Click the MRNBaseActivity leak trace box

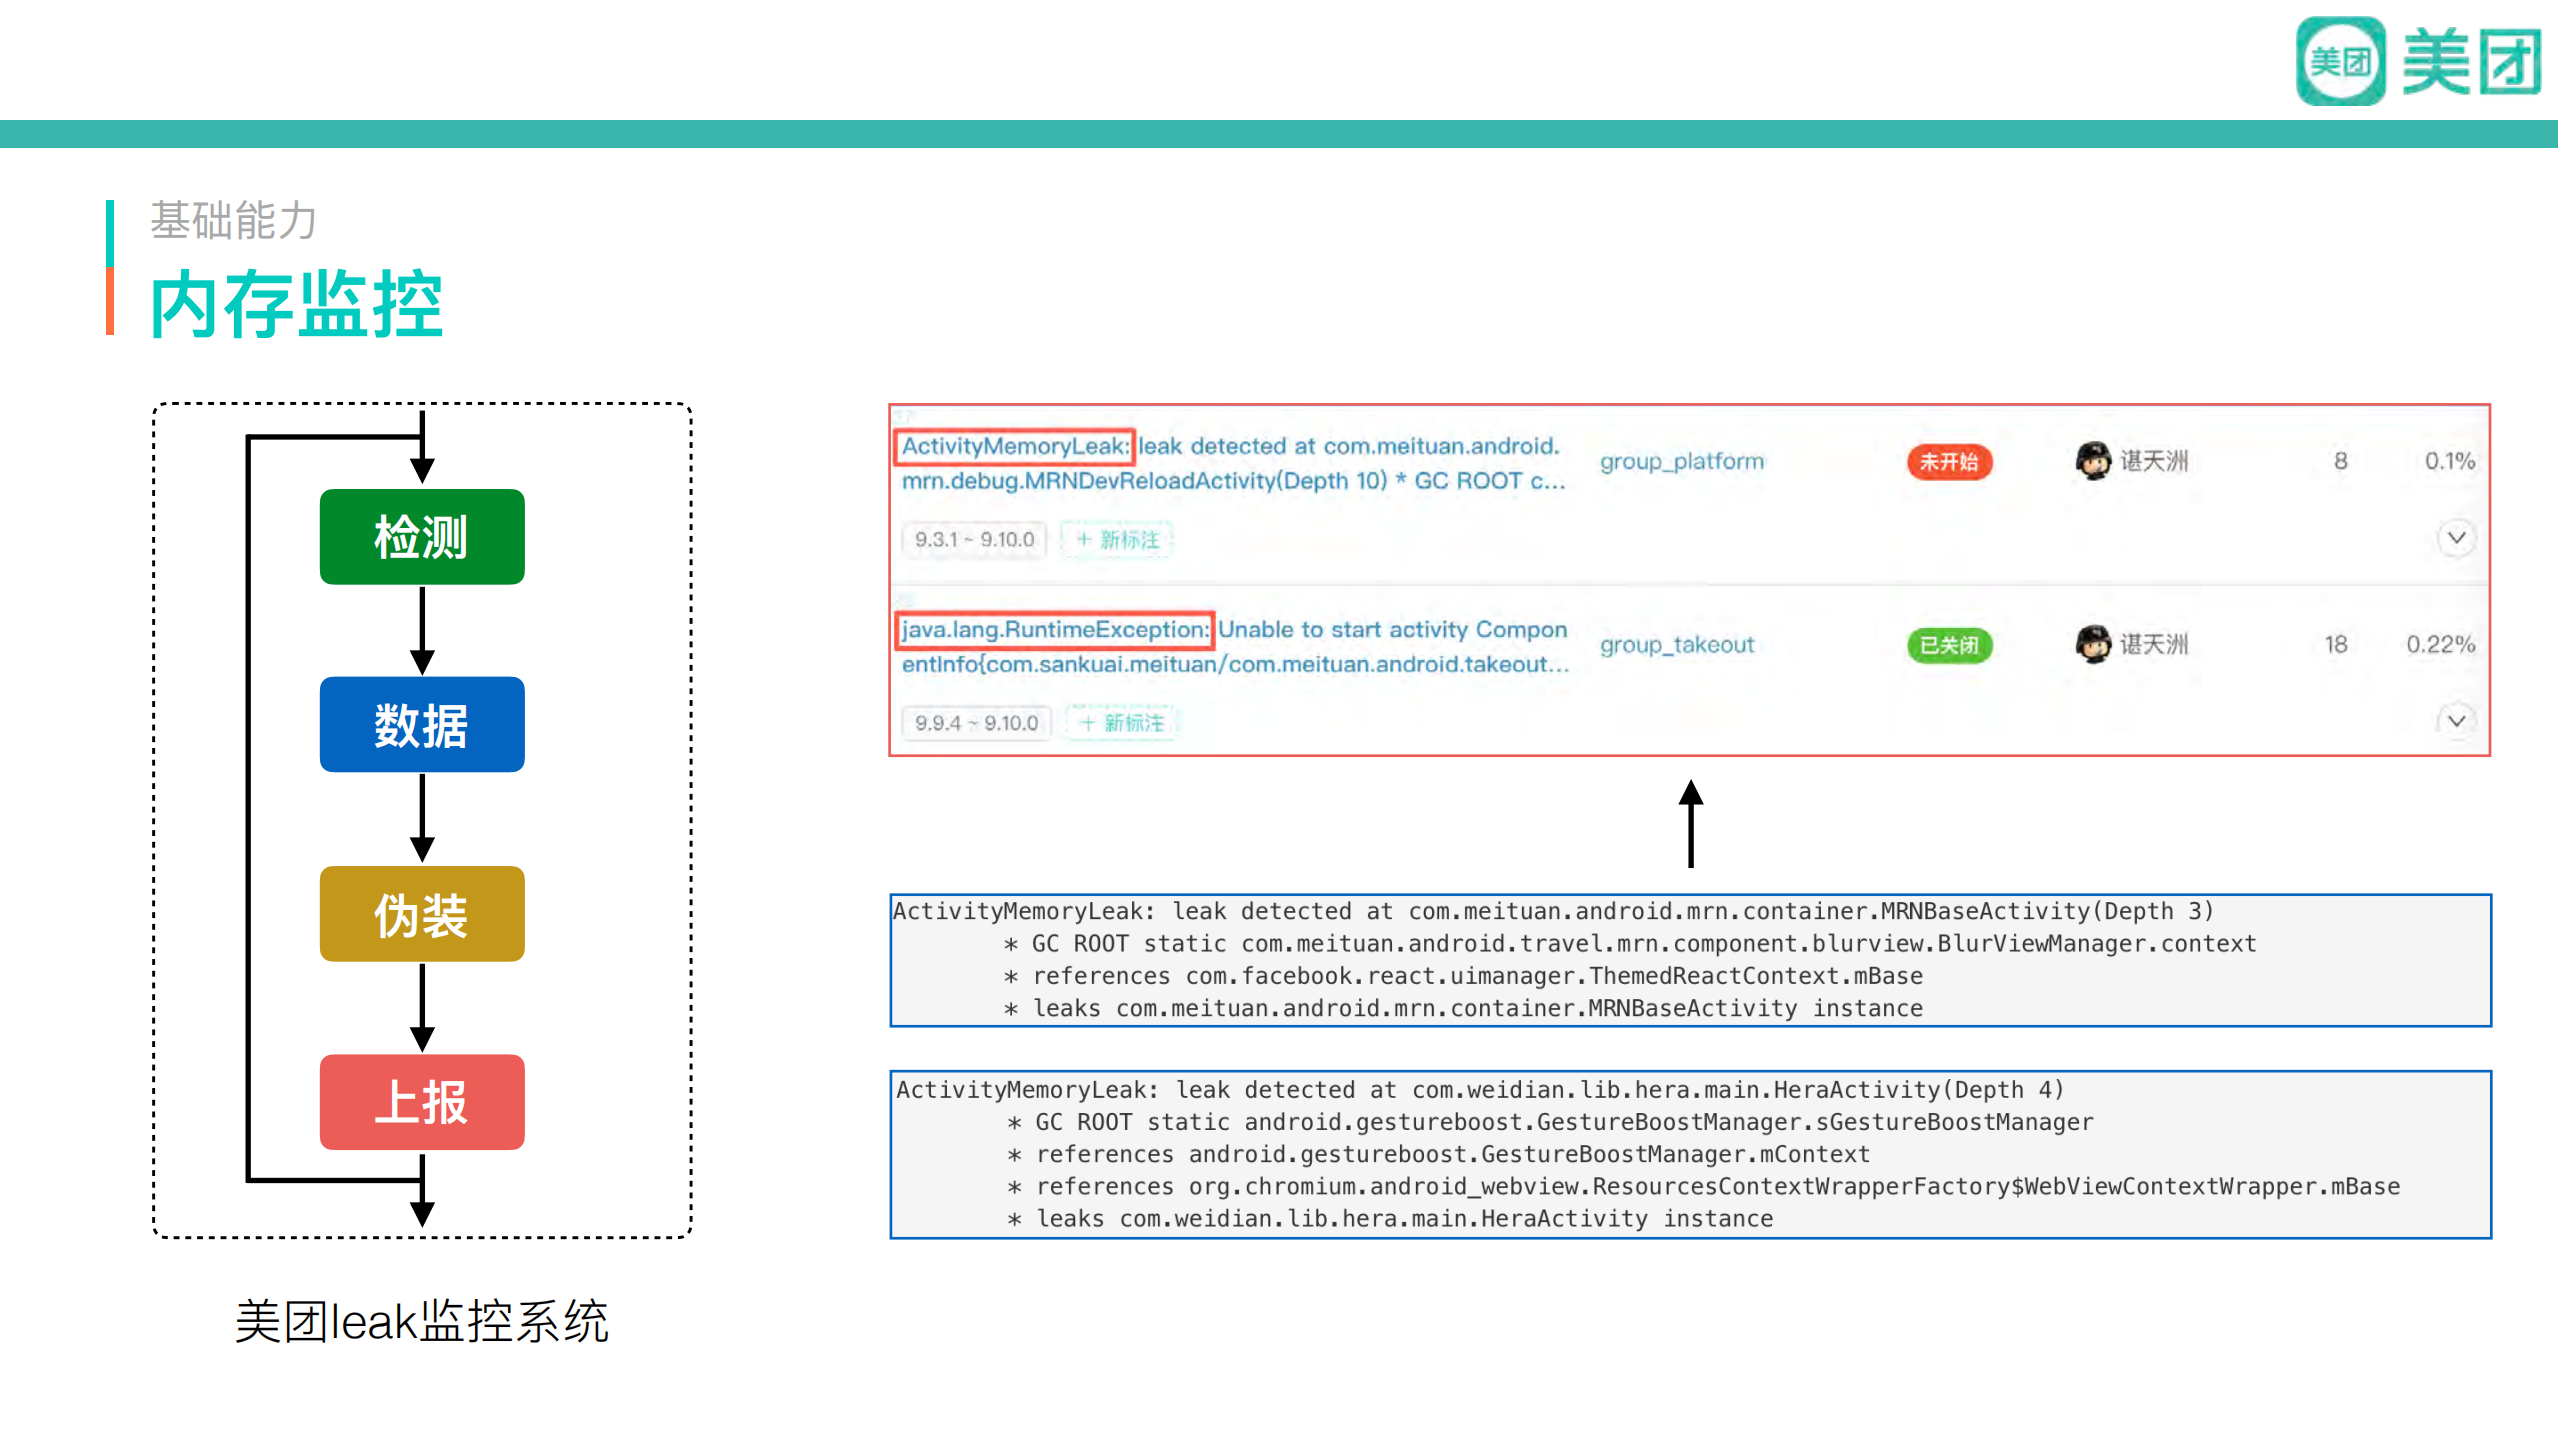(x=1689, y=960)
